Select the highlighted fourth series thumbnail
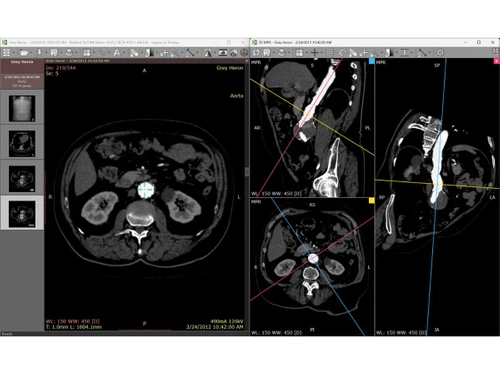This screenshot has width=500, height=375. pos(22,214)
